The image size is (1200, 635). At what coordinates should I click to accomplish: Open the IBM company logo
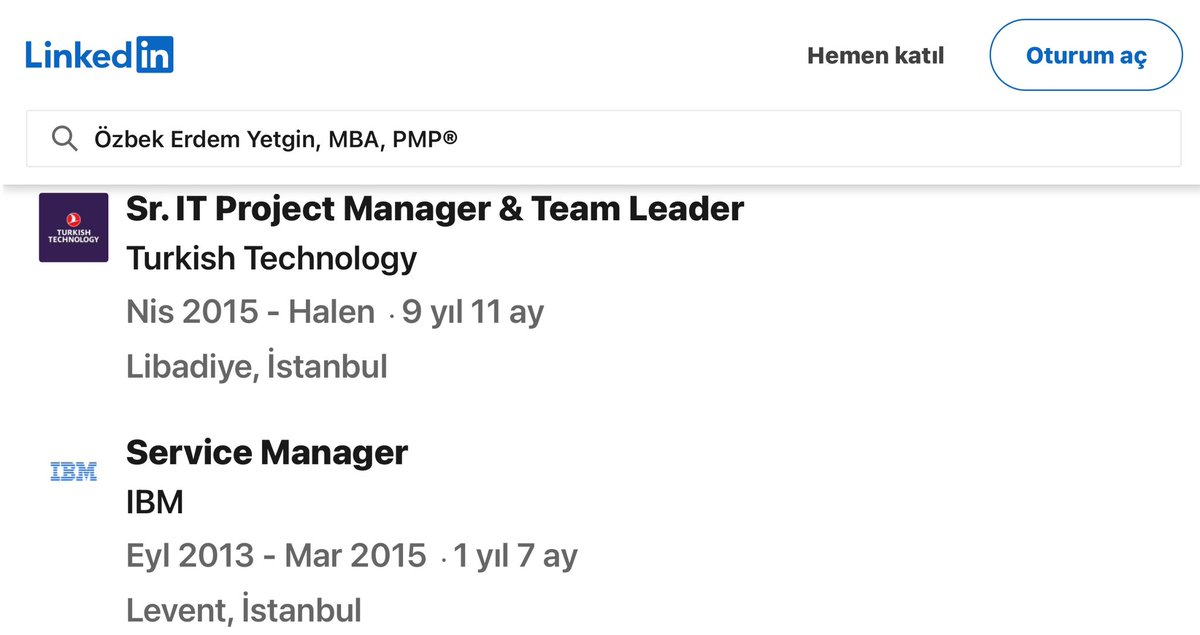coord(73,471)
